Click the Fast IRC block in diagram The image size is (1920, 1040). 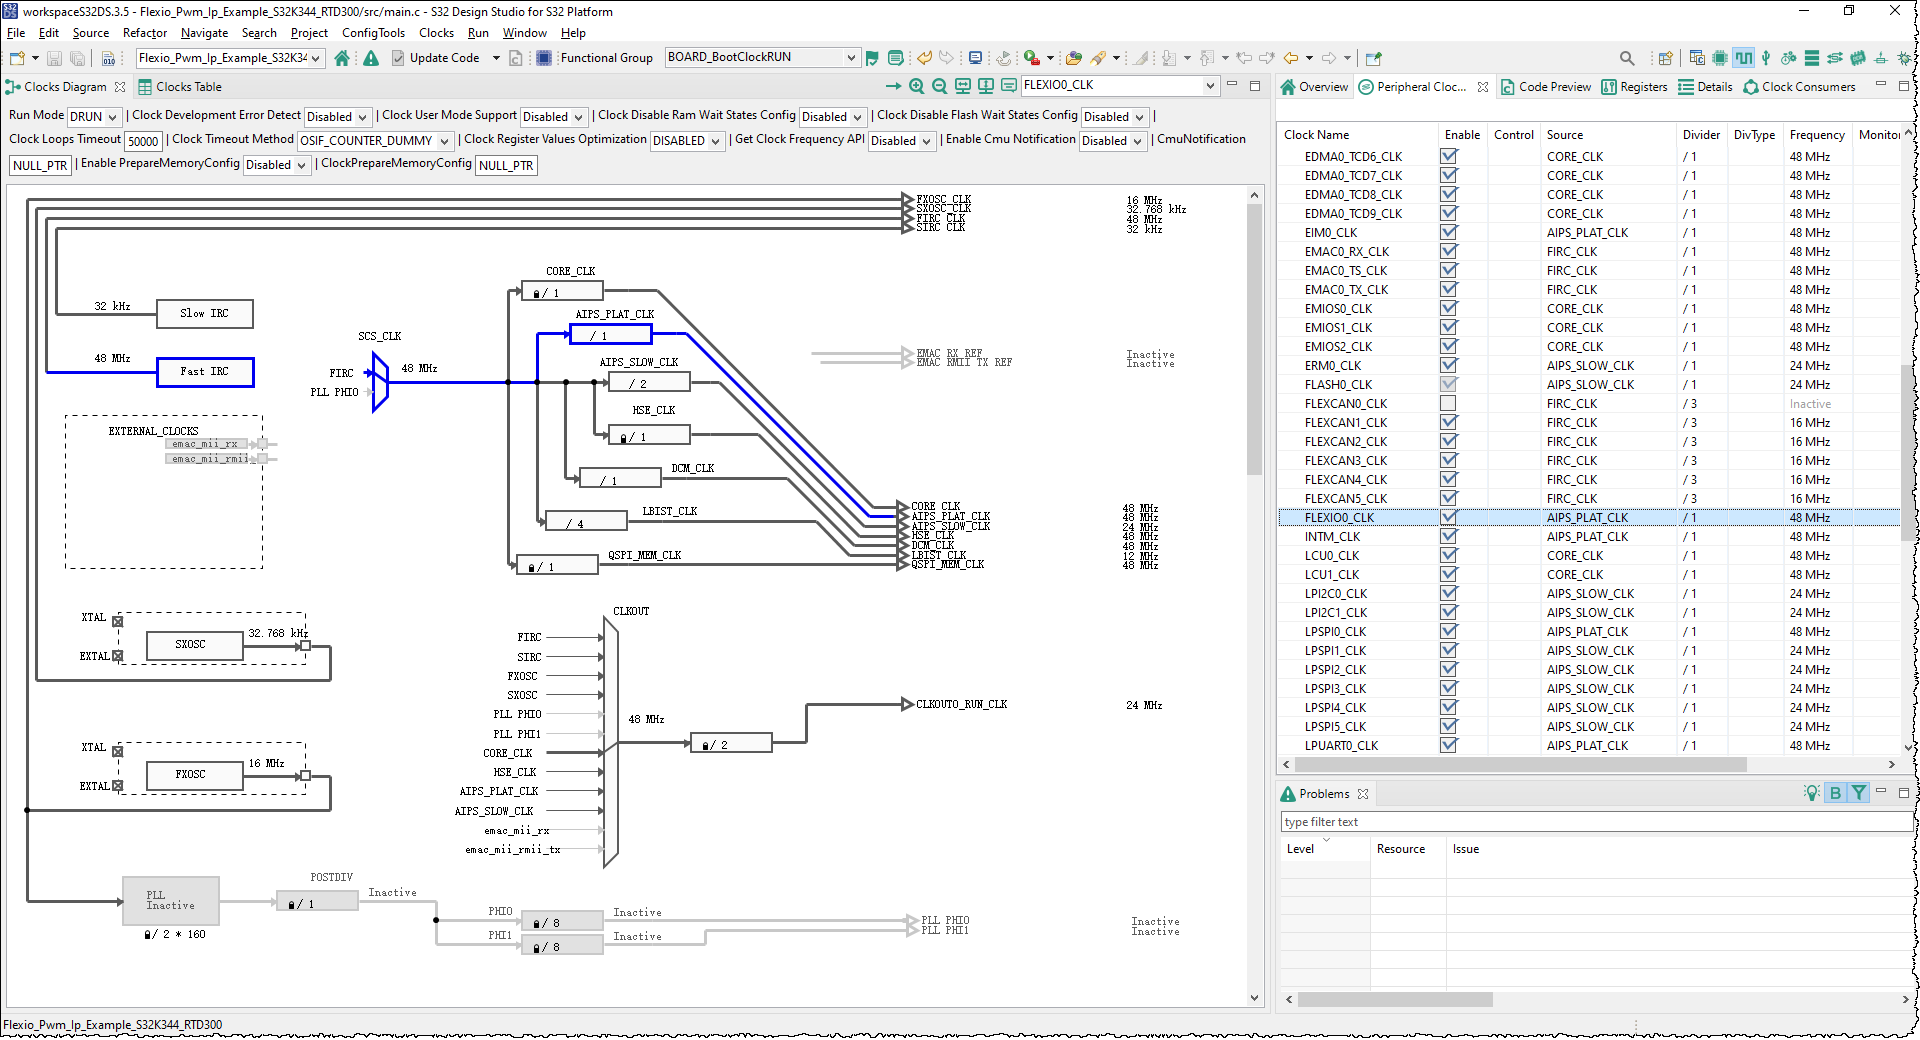(205, 372)
